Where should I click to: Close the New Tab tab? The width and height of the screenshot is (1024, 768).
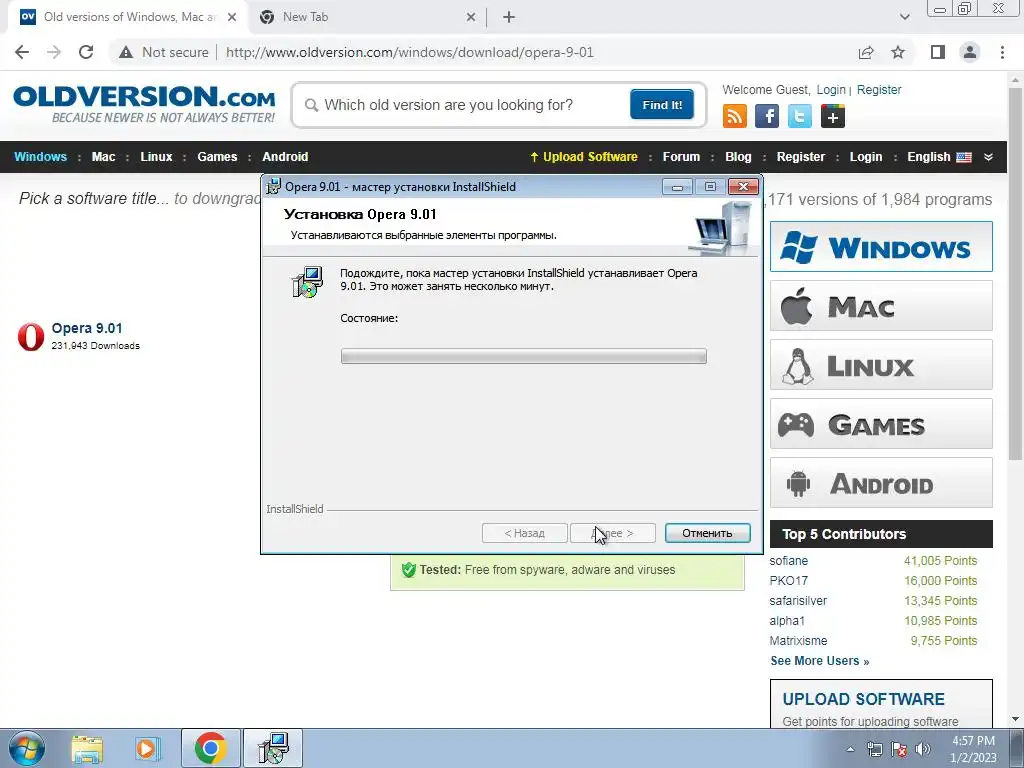click(x=471, y=17)
